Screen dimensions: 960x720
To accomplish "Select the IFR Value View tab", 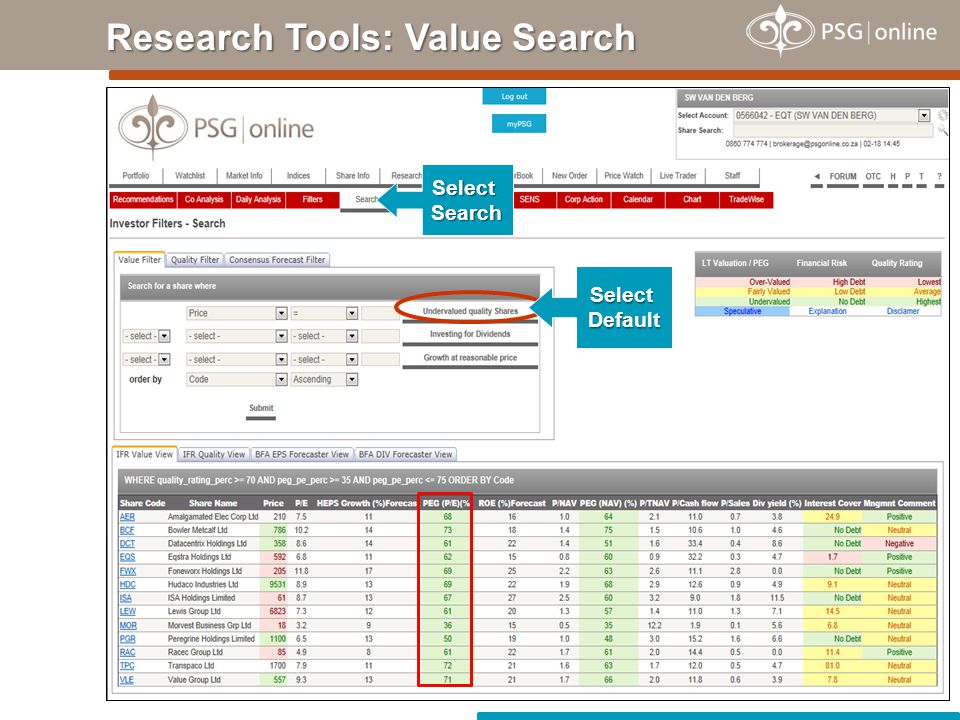I will [145, 454].
